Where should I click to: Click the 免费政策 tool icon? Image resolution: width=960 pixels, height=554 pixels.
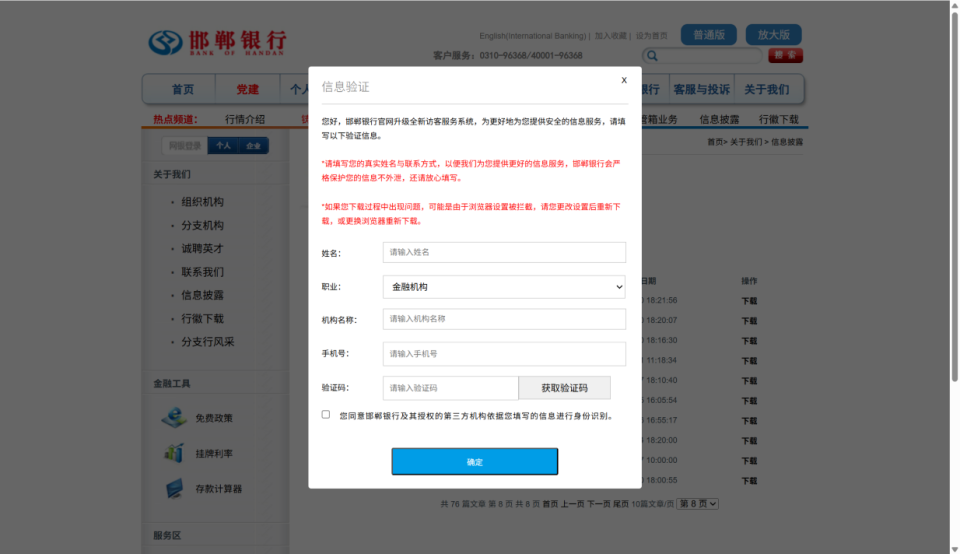[174, 417]
